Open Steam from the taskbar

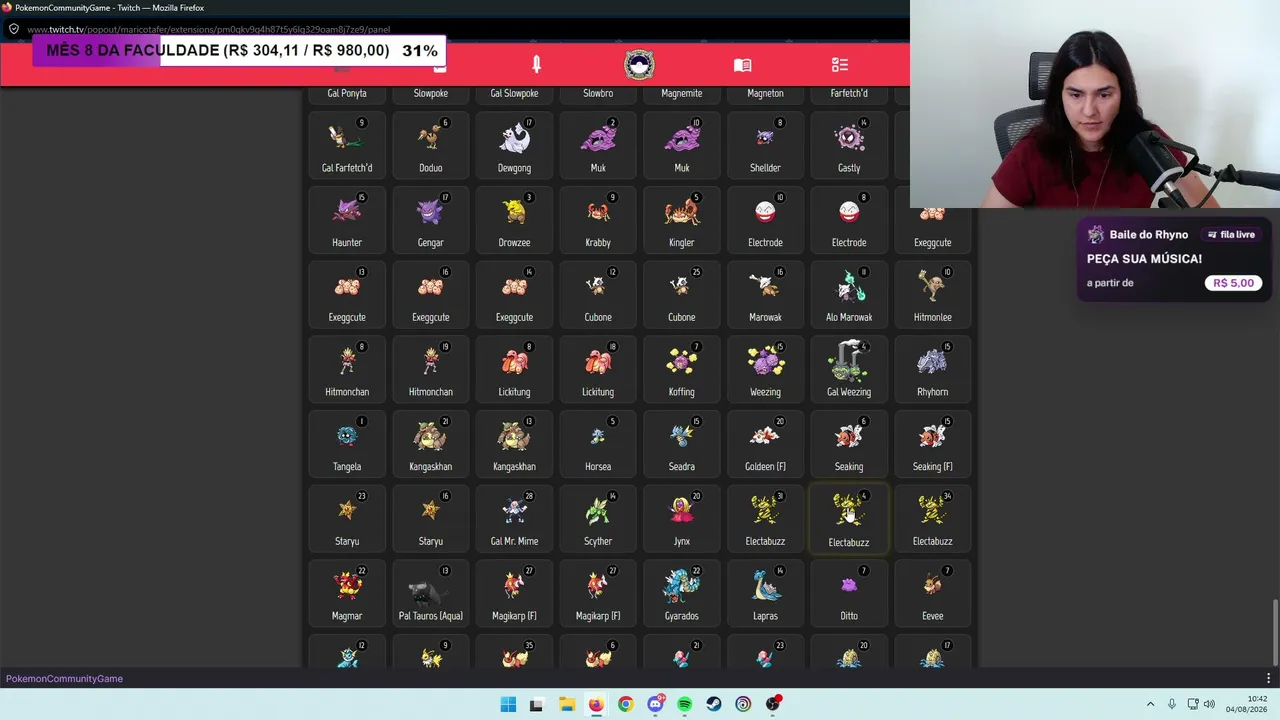click(713, 704)
